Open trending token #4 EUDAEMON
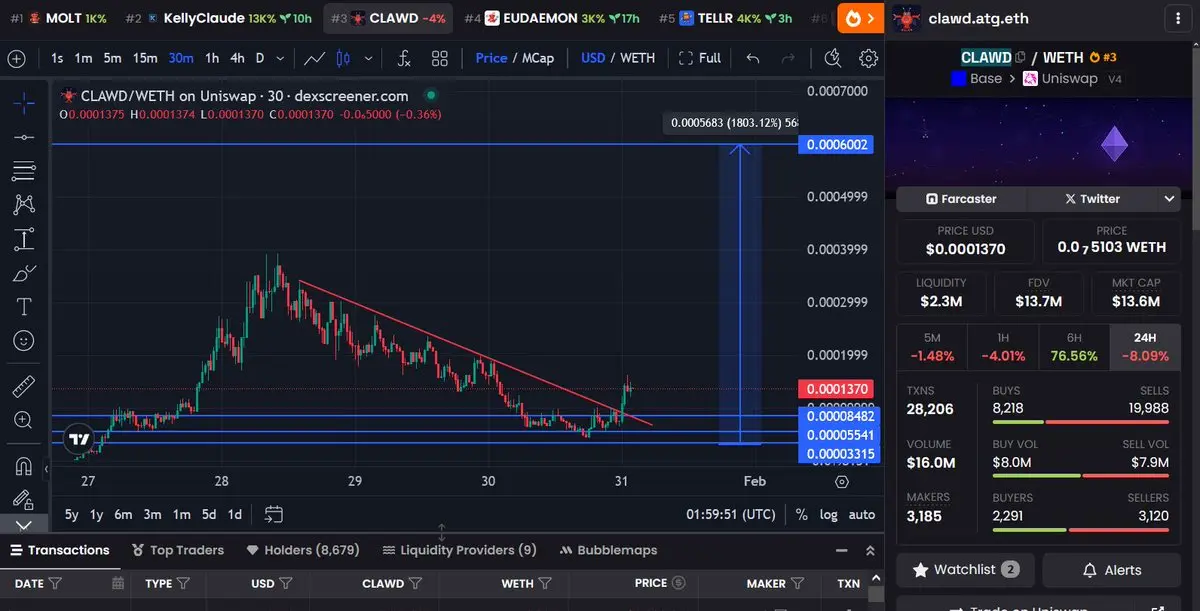The image size is (1200, 611). [x=551, y=18]
